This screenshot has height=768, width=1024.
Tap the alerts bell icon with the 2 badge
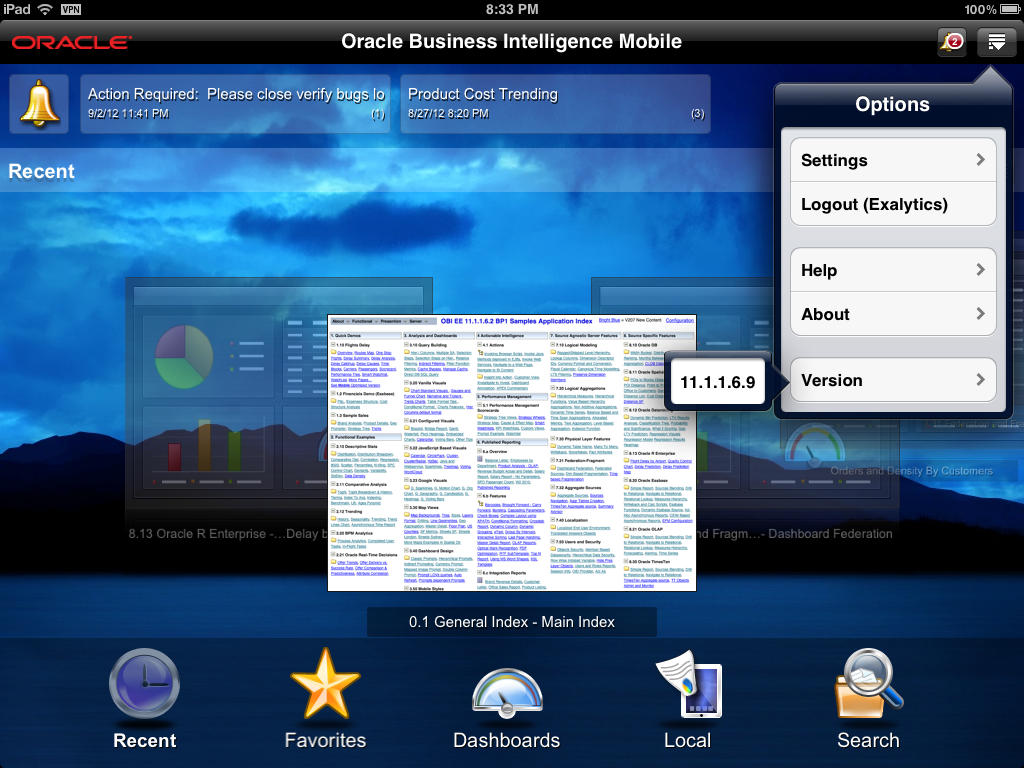point(952,42)
